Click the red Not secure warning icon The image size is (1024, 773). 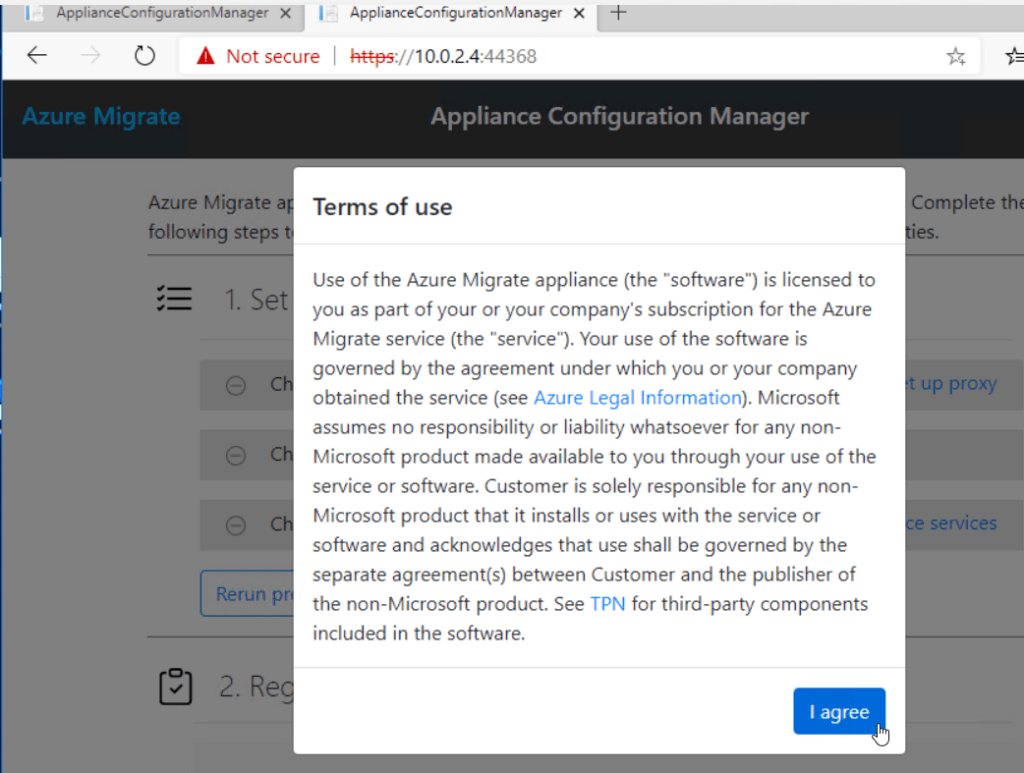pos(207,55)
